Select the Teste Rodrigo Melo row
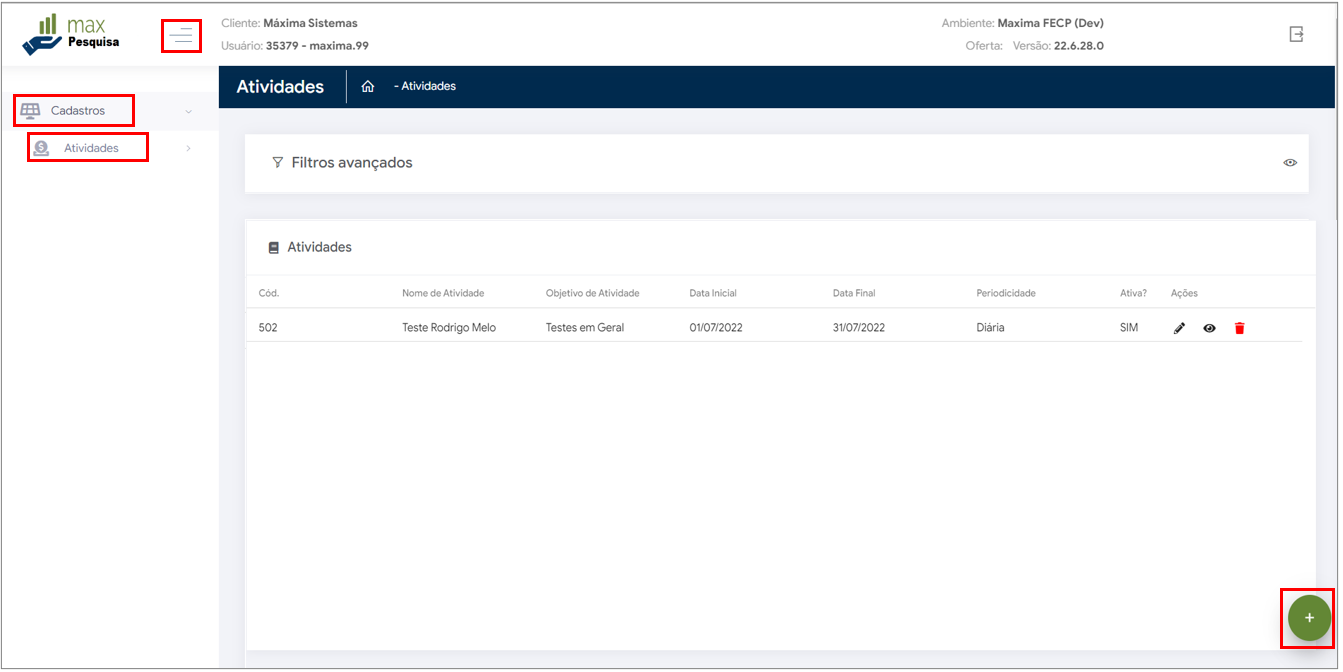1343x672 pixels. point(448,328)
